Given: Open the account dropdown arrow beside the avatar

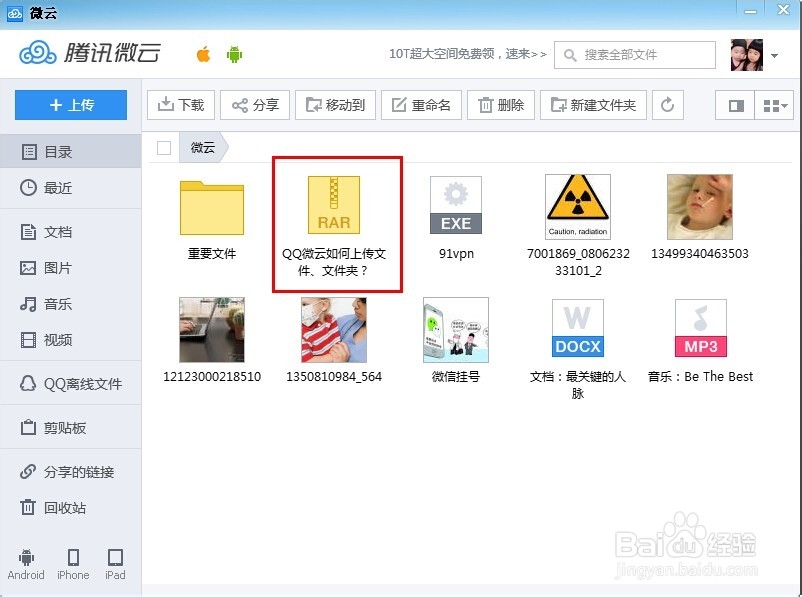Looking at the screenshot, I should 774,55.
